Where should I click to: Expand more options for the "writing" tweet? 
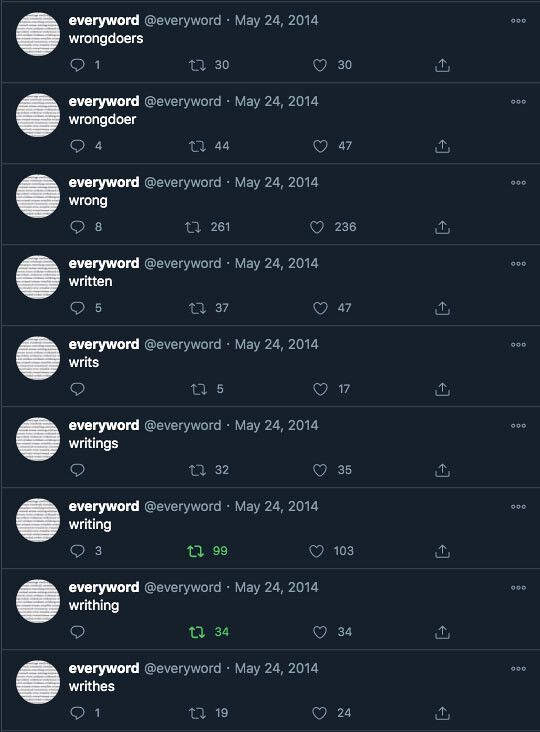(x=518, y=507)
